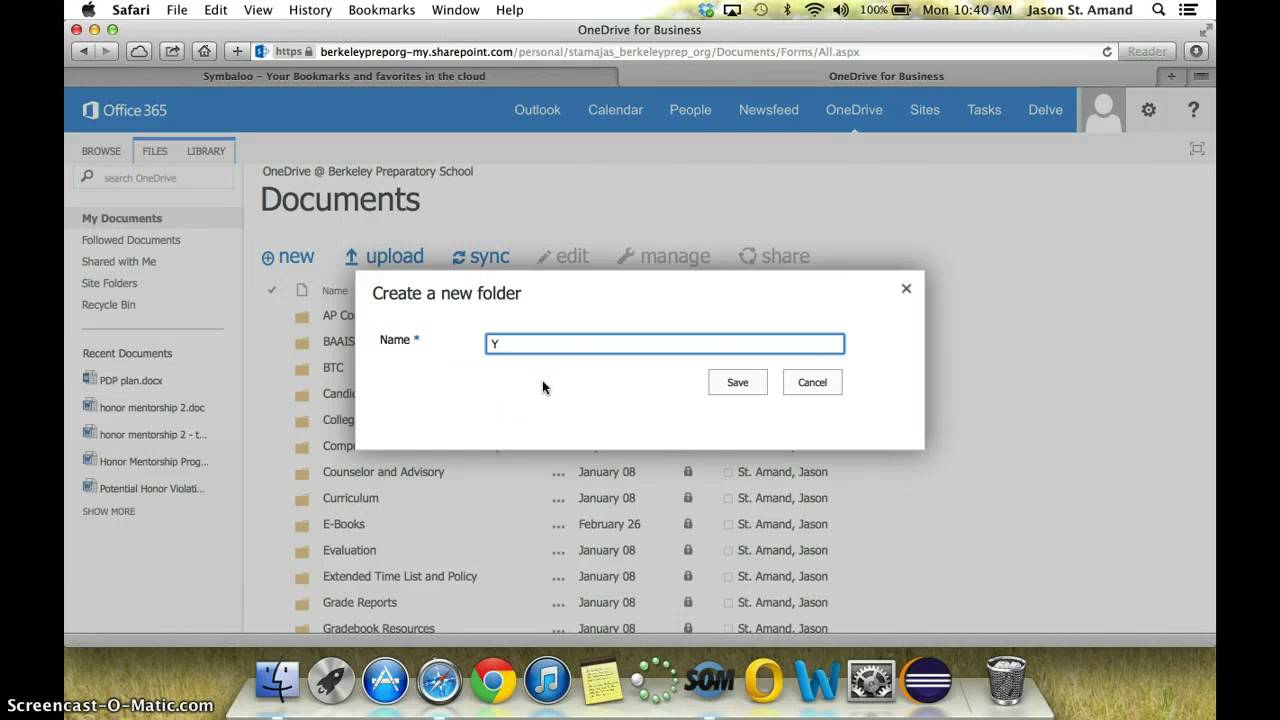The width and height of the screenshot is (1280, 720).
Task: Click the search magnifier icon in OneDrive
Action: click(x=87, y=177)
